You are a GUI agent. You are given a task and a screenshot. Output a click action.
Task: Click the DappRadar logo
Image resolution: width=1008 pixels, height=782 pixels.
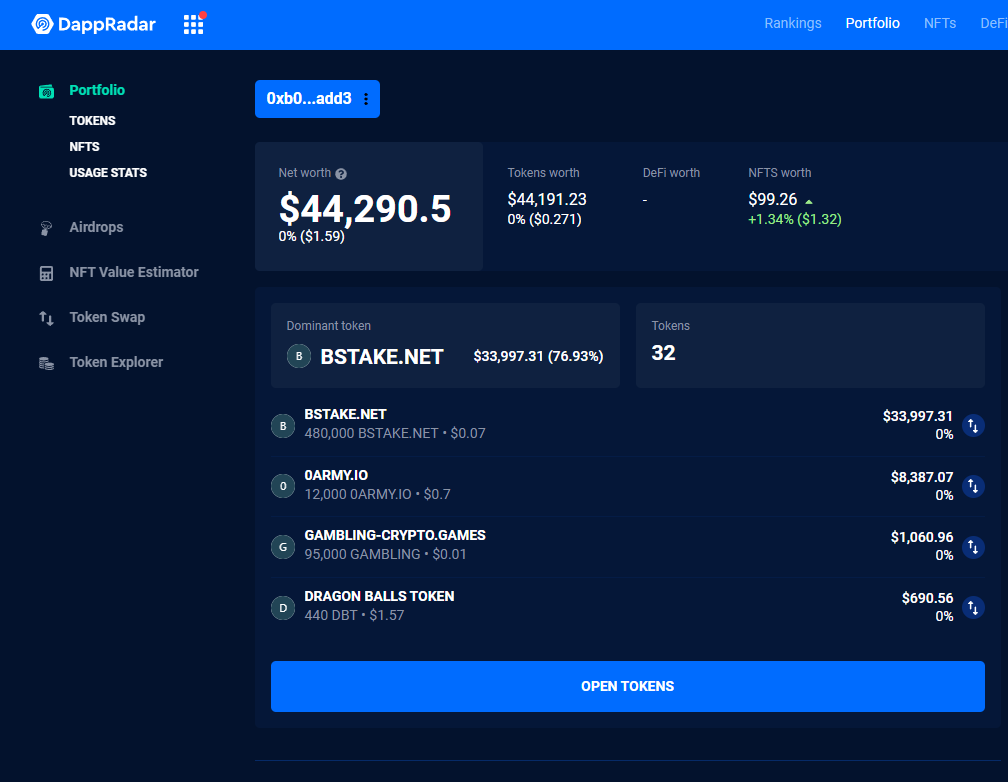pyautogui.click(x=94, y=24)
